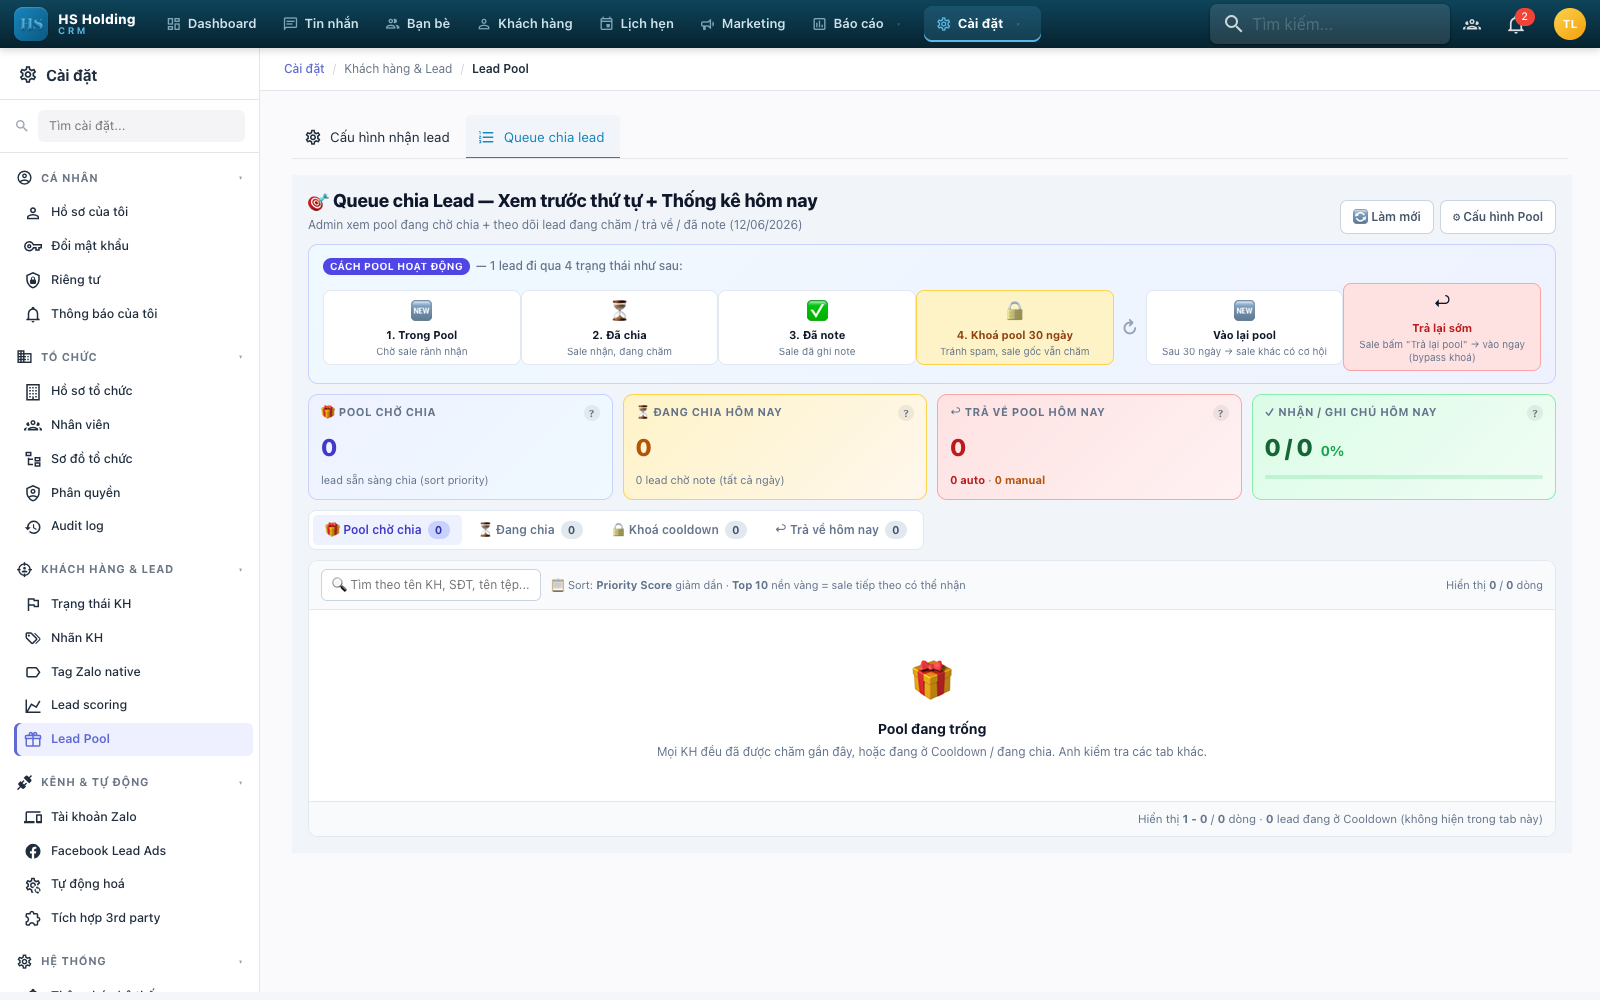Click the Sơ đồ tổ chức tree icon

[33, 459]
